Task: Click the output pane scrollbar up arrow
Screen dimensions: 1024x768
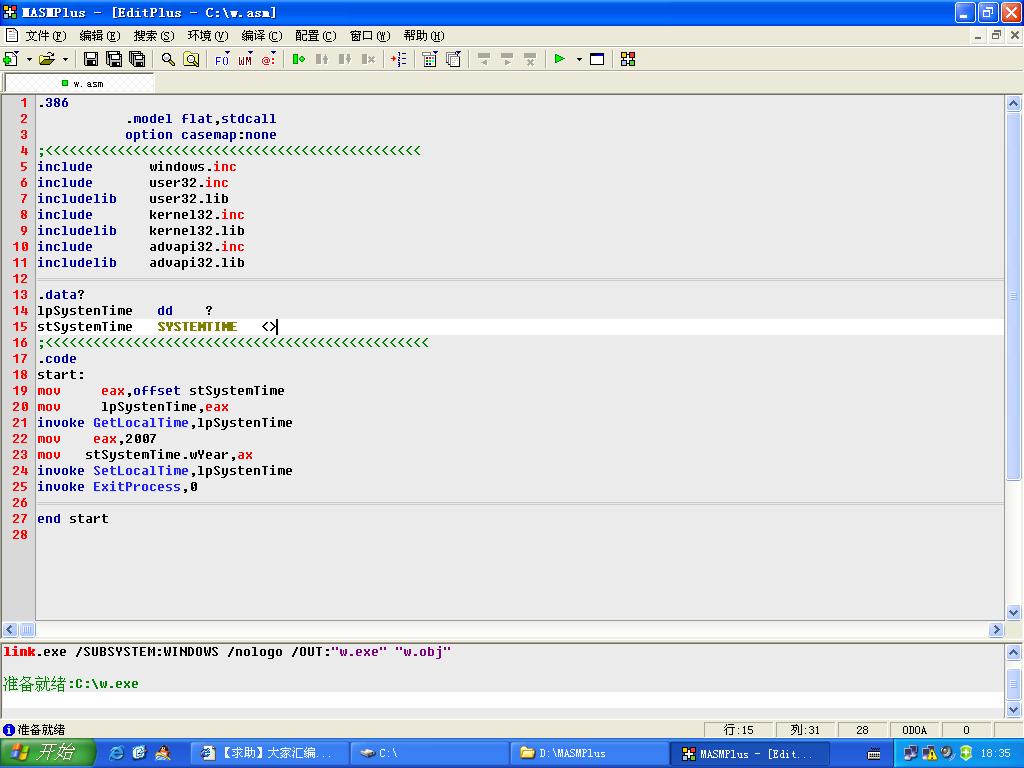Action: tap(1013, 652)
